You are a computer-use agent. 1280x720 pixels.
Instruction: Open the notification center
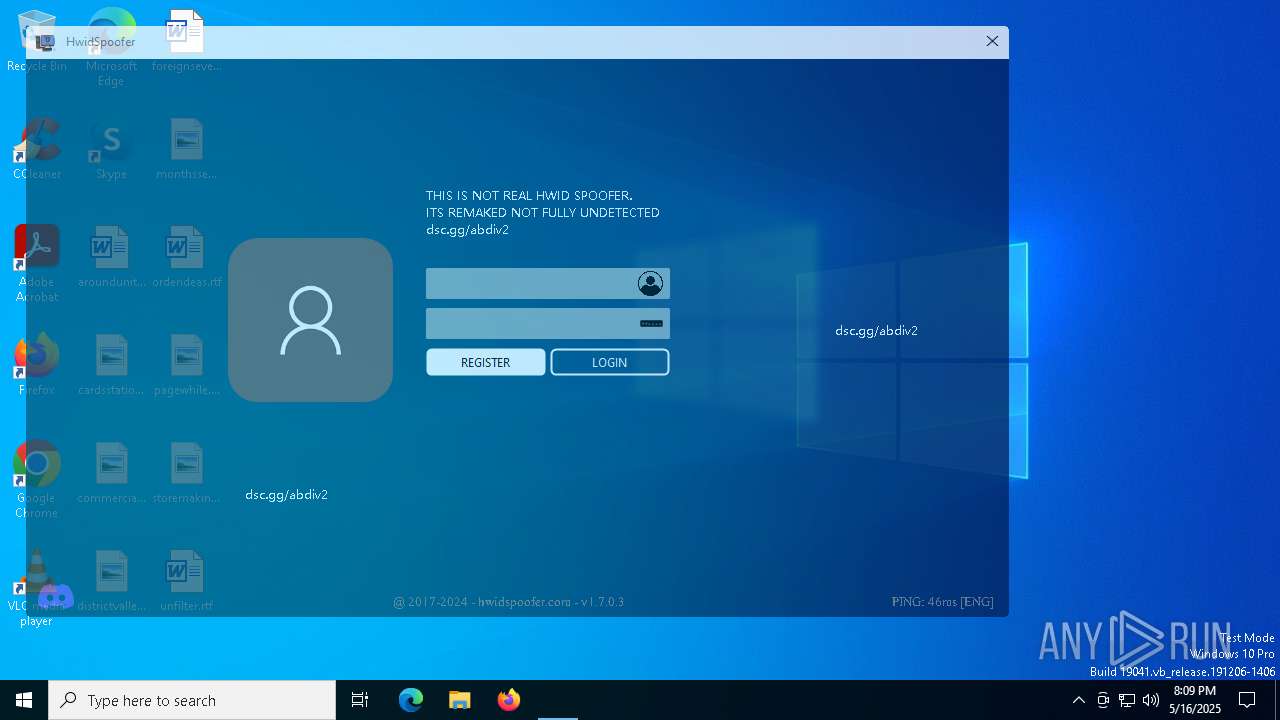1247,700
